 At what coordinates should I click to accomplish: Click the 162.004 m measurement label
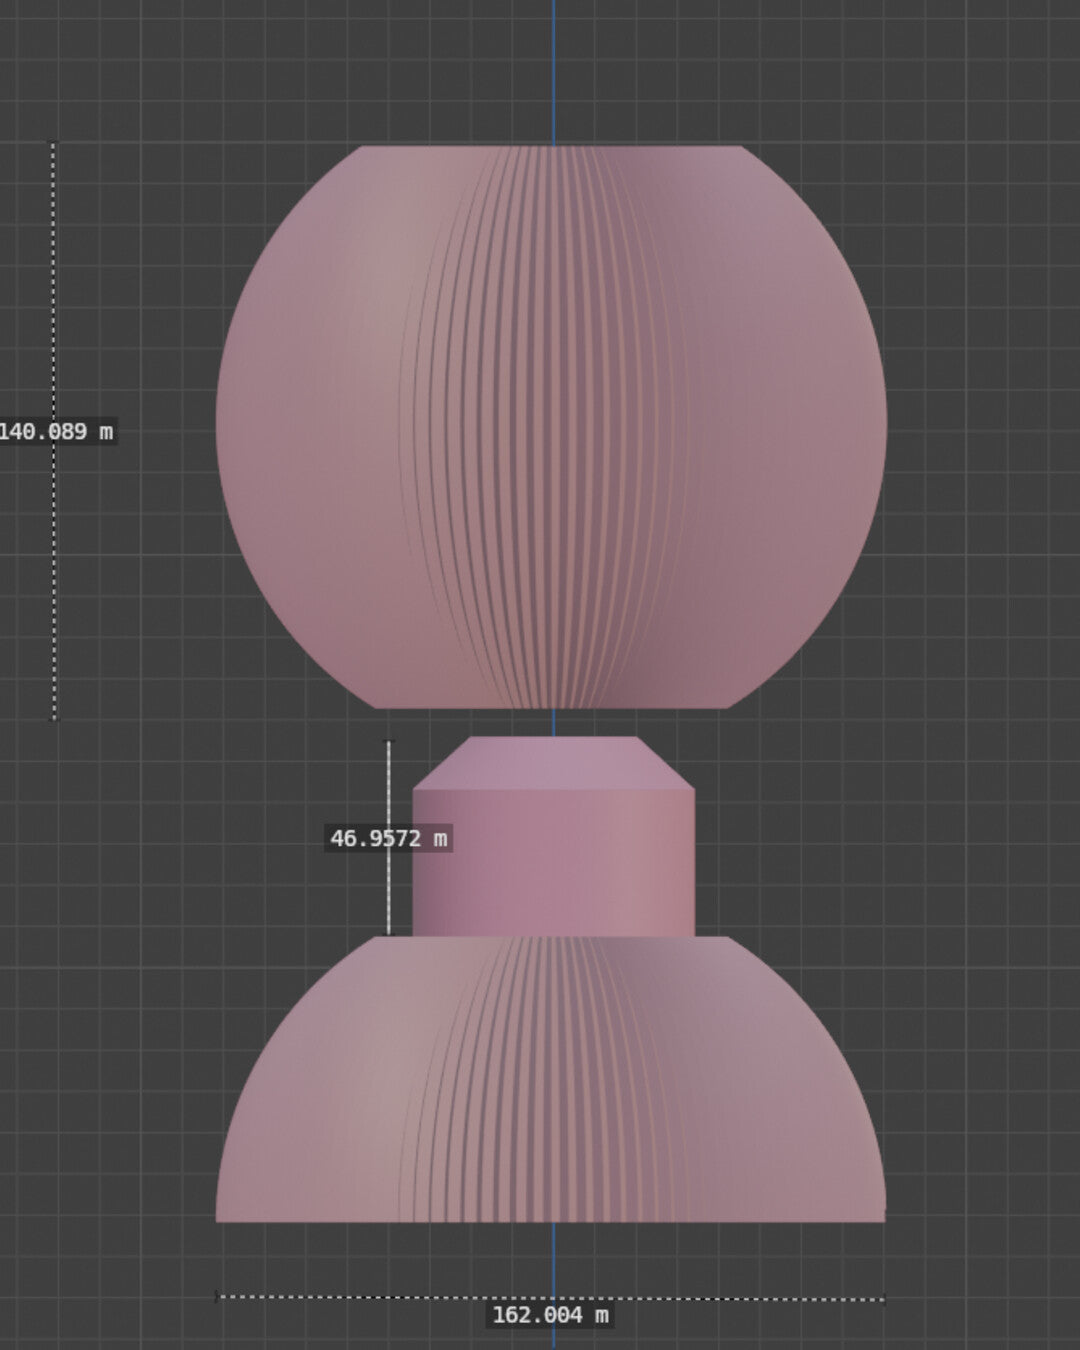point(550,1315)
